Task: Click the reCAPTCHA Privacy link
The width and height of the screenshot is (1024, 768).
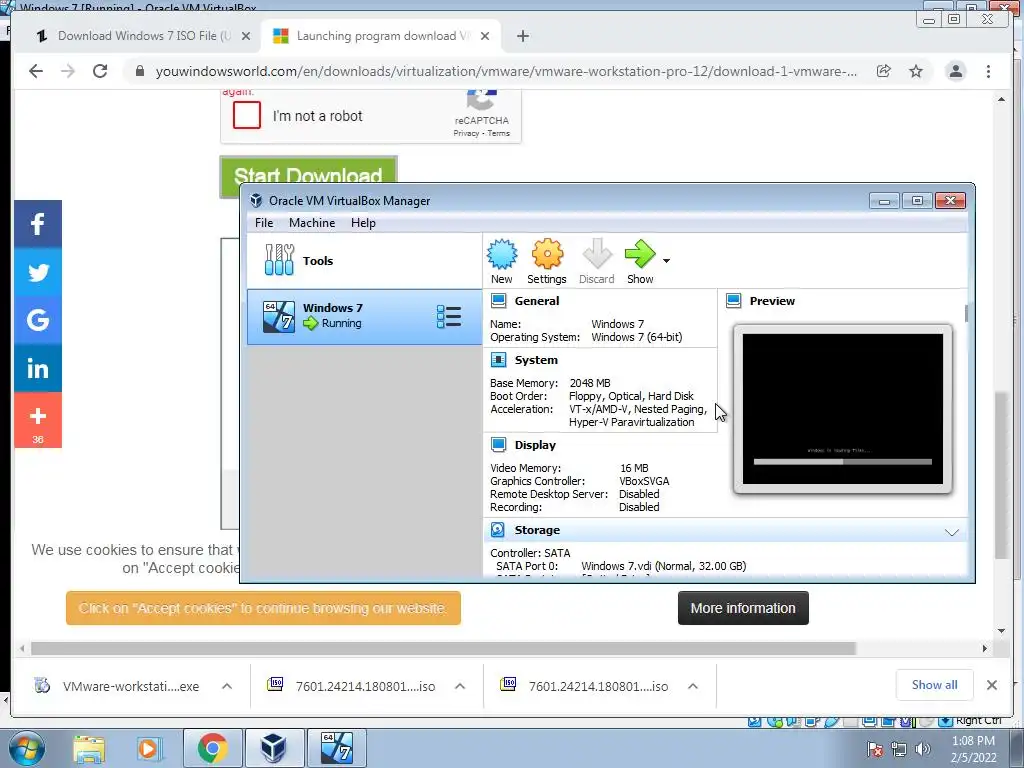Action: (466, 133)
